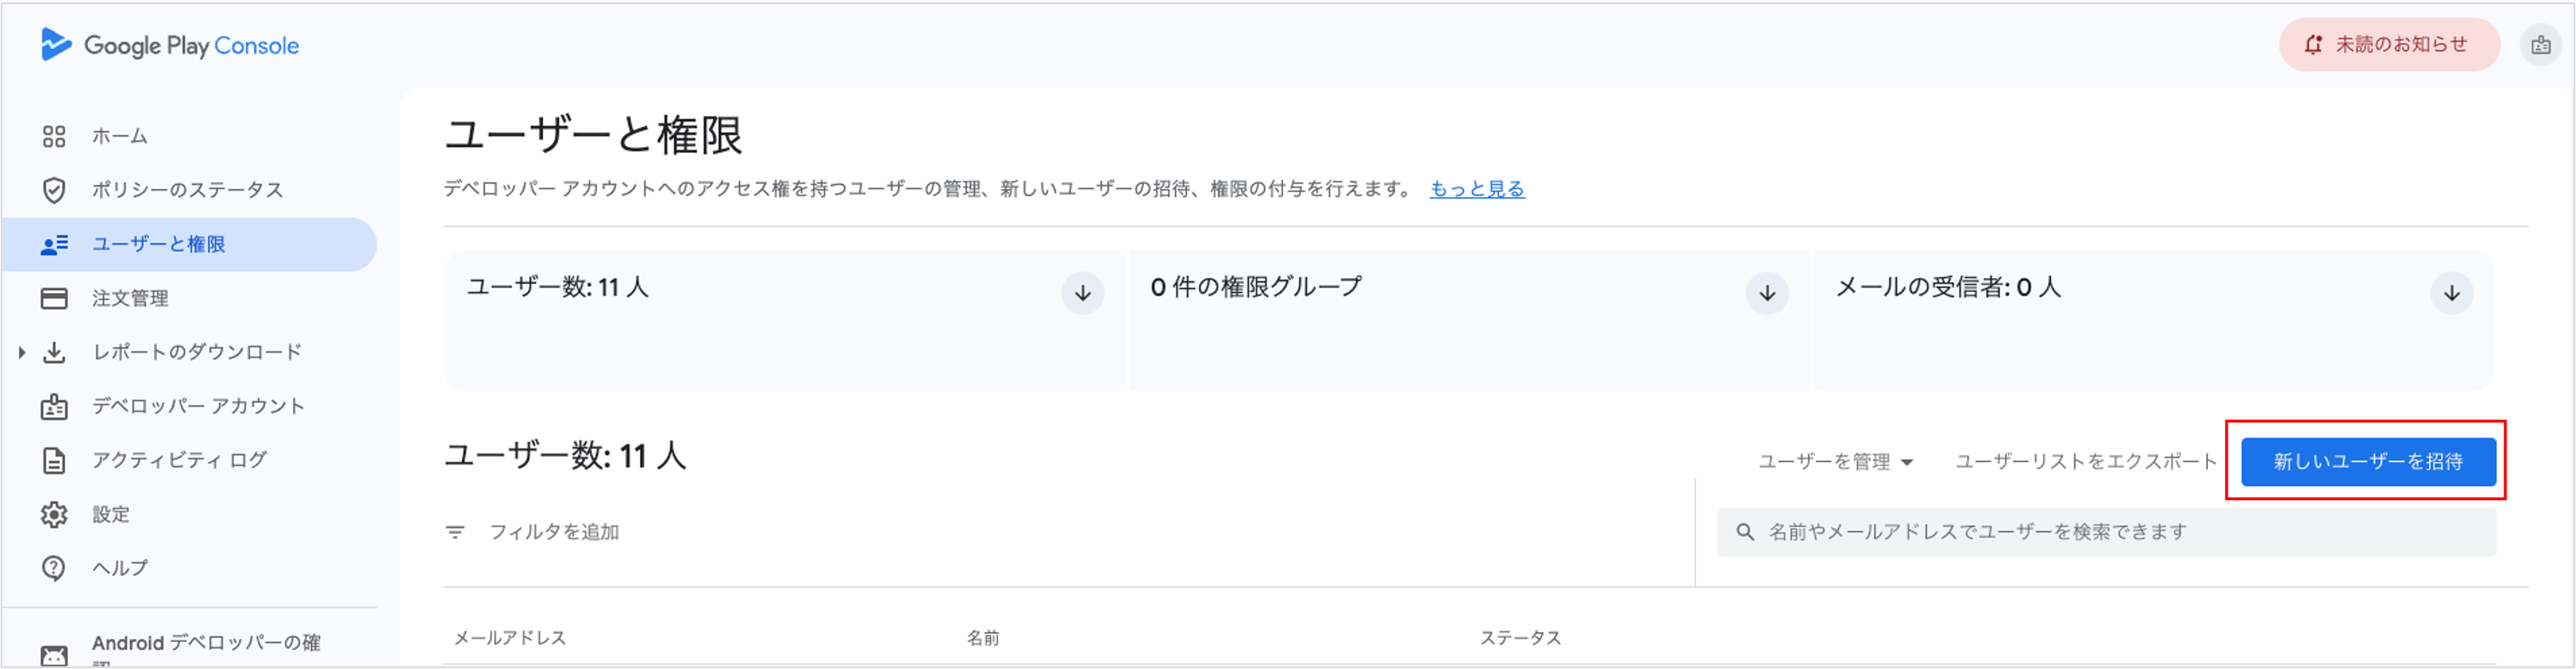Viewport: 2576px width, 669px height.
Task: Click the メールアドレス column header
Action: coord(510,638)
